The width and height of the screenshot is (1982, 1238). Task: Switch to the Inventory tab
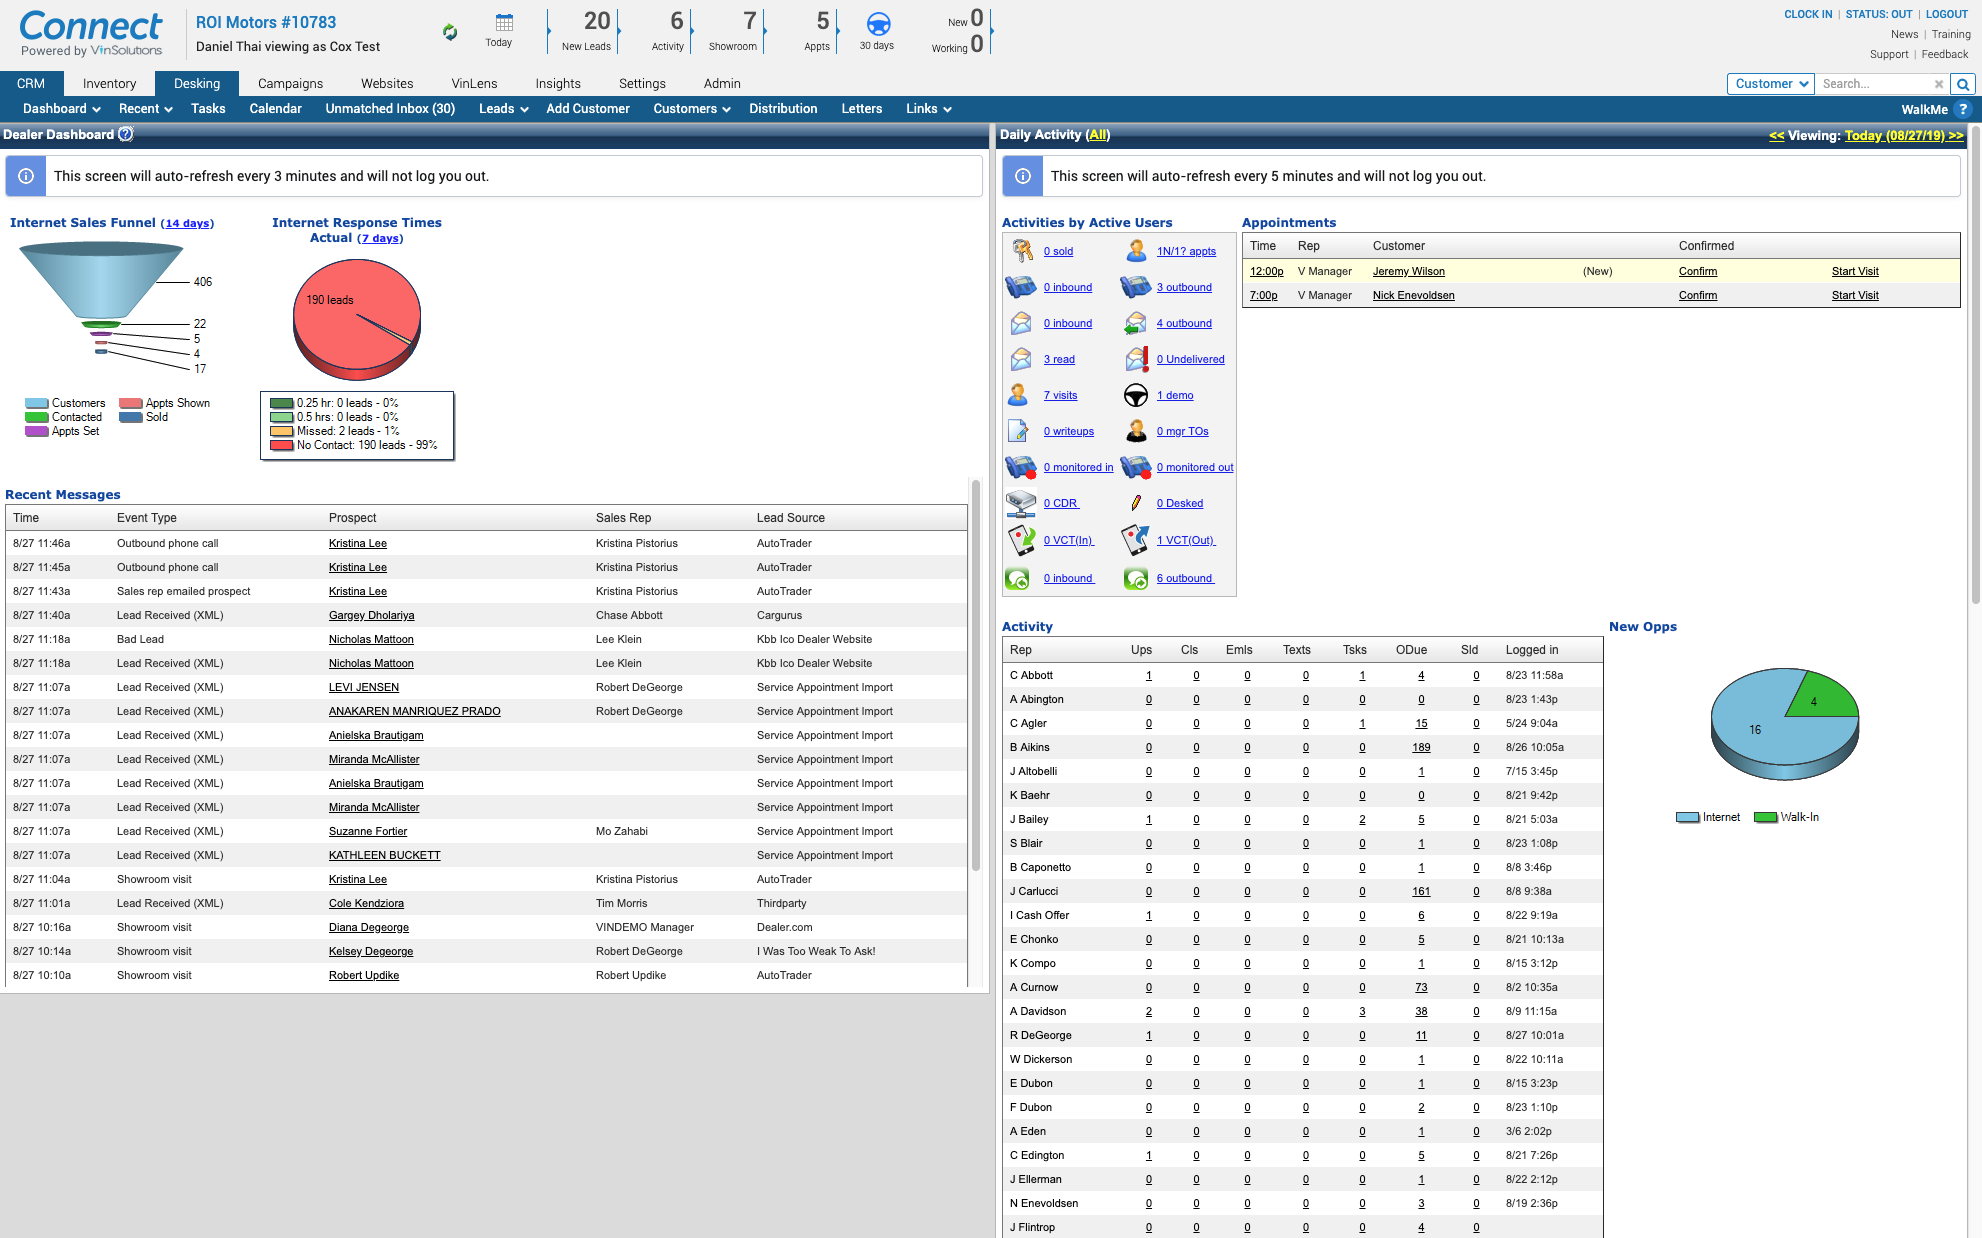108,83
